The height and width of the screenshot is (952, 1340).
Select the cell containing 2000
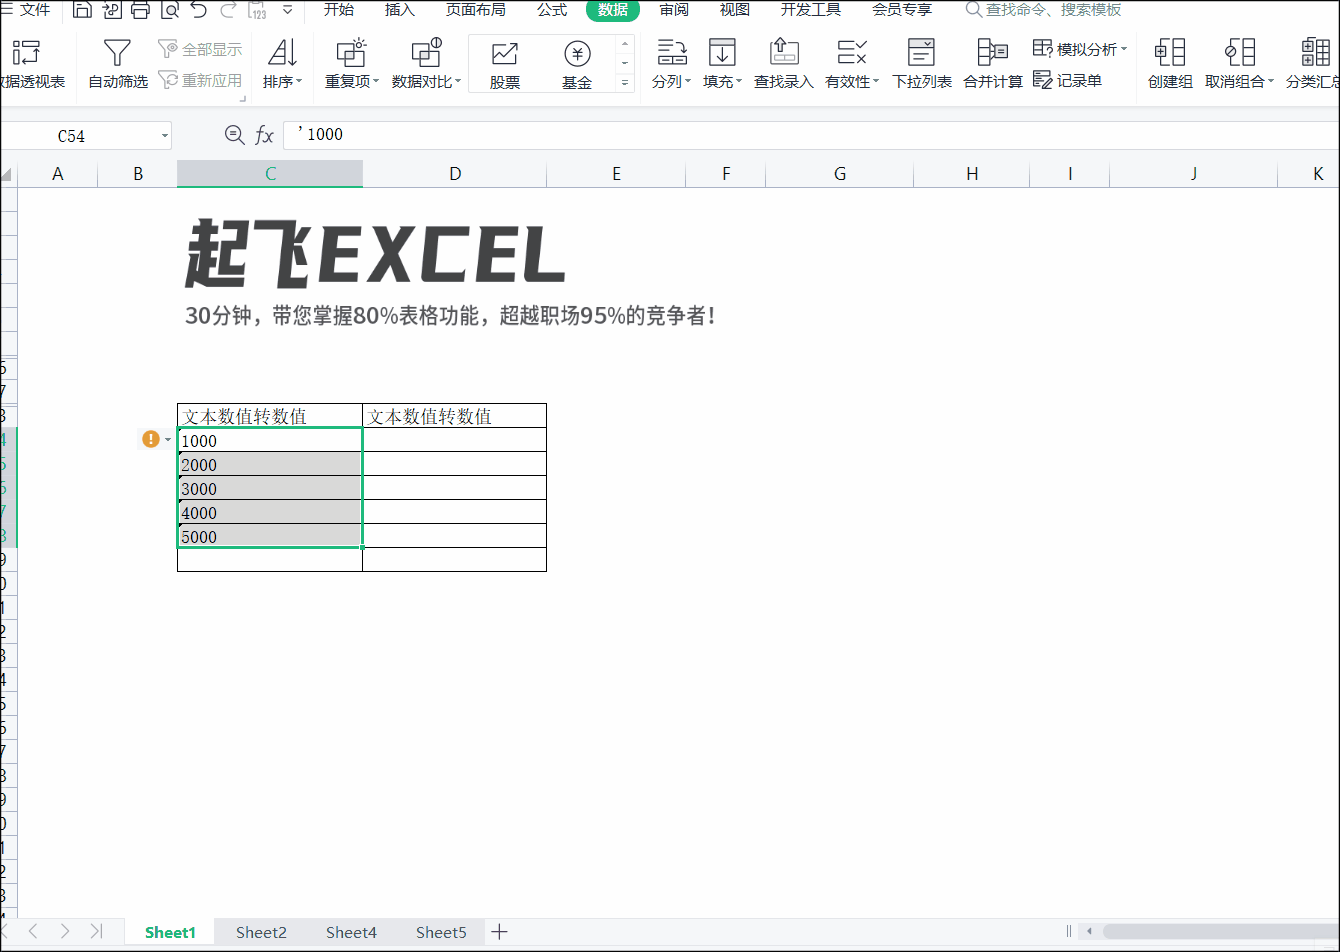tap(270, 464)
